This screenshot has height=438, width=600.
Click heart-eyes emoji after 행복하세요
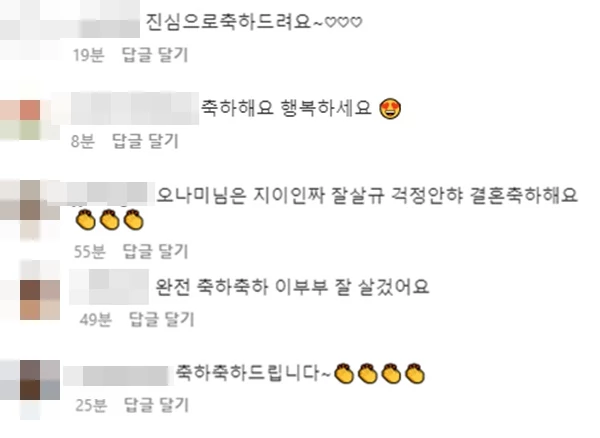coord(390,109)
